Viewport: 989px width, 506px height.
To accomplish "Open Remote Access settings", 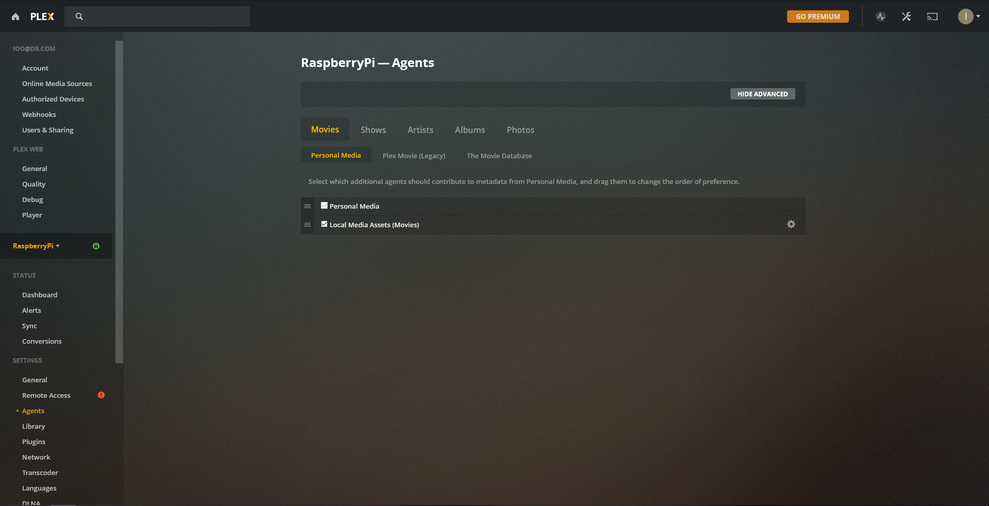I will [x=47, y=395].
